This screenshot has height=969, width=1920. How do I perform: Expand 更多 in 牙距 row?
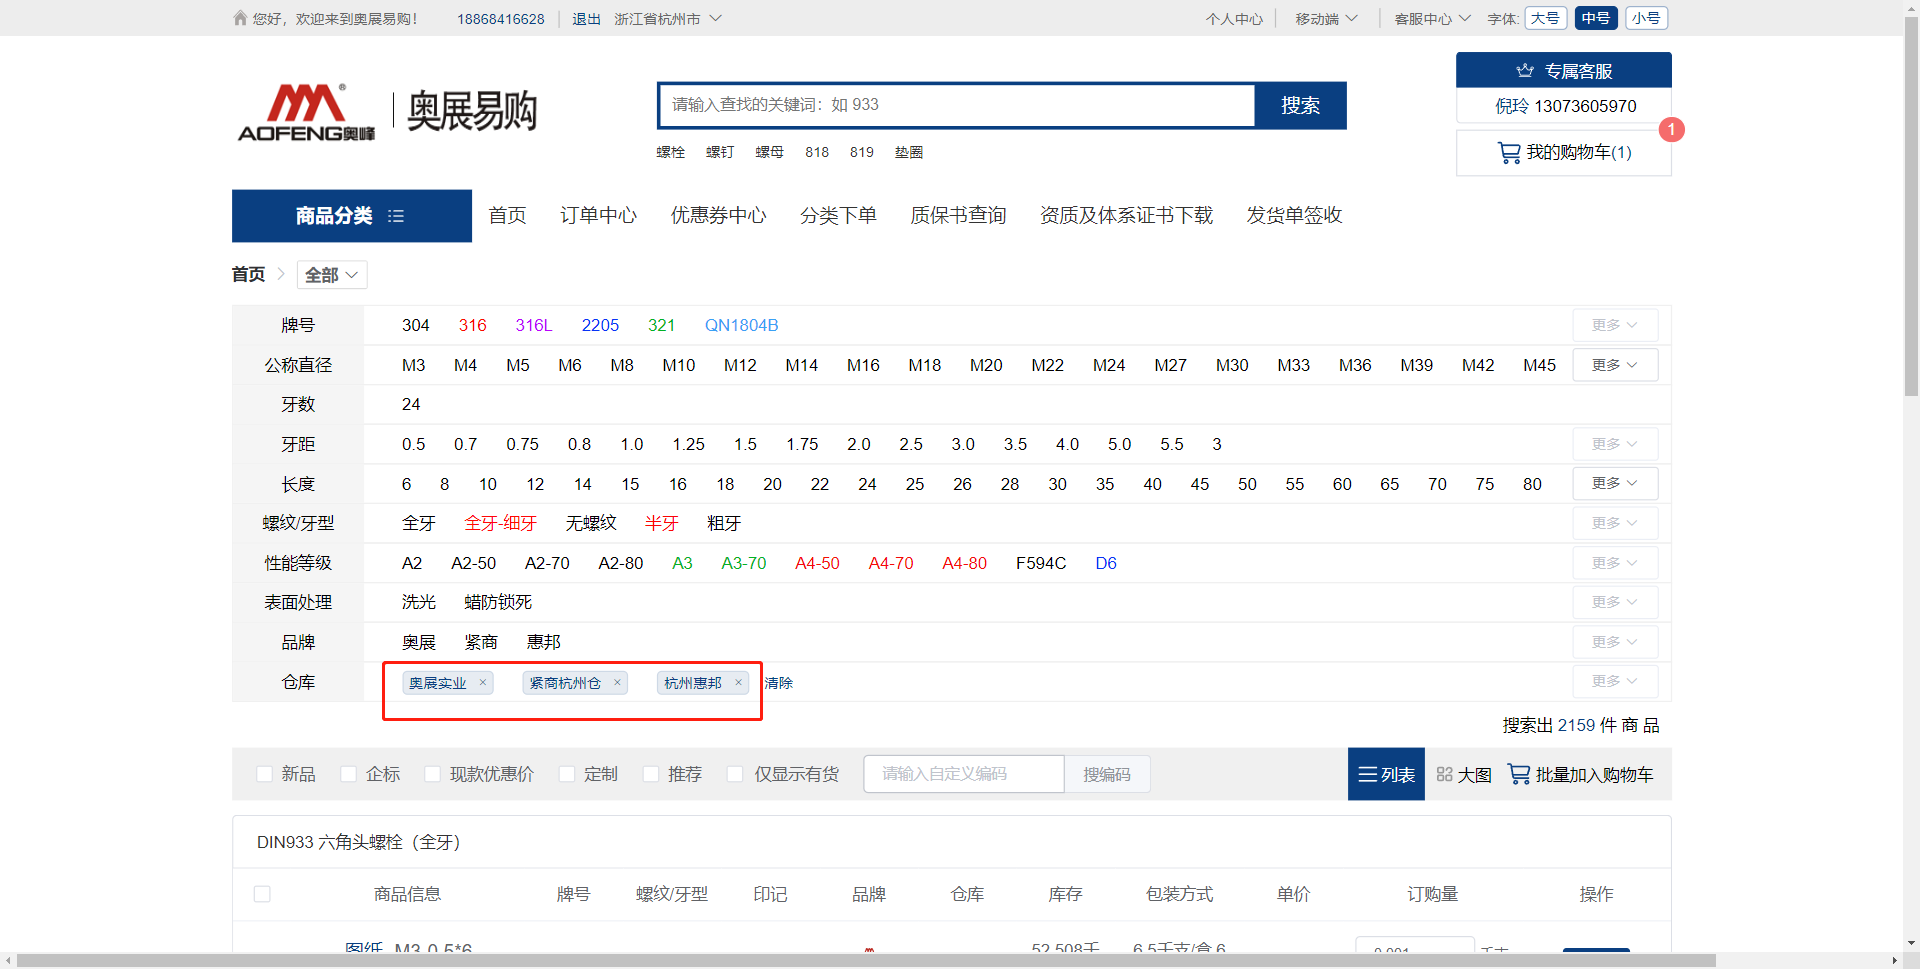1615,444
